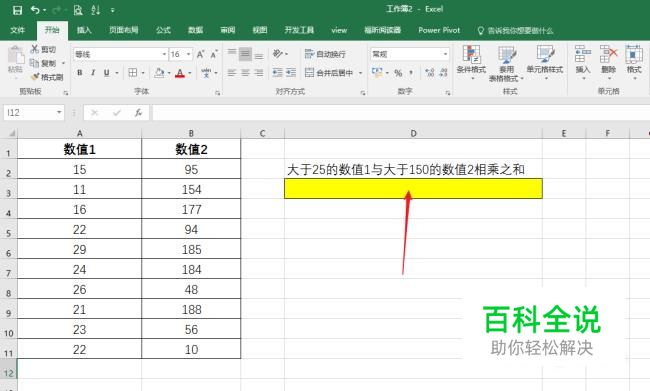The width and height of the screenshot is (650, 391).
Task: Click the Increase Indent icon
Action: [291, 73]
